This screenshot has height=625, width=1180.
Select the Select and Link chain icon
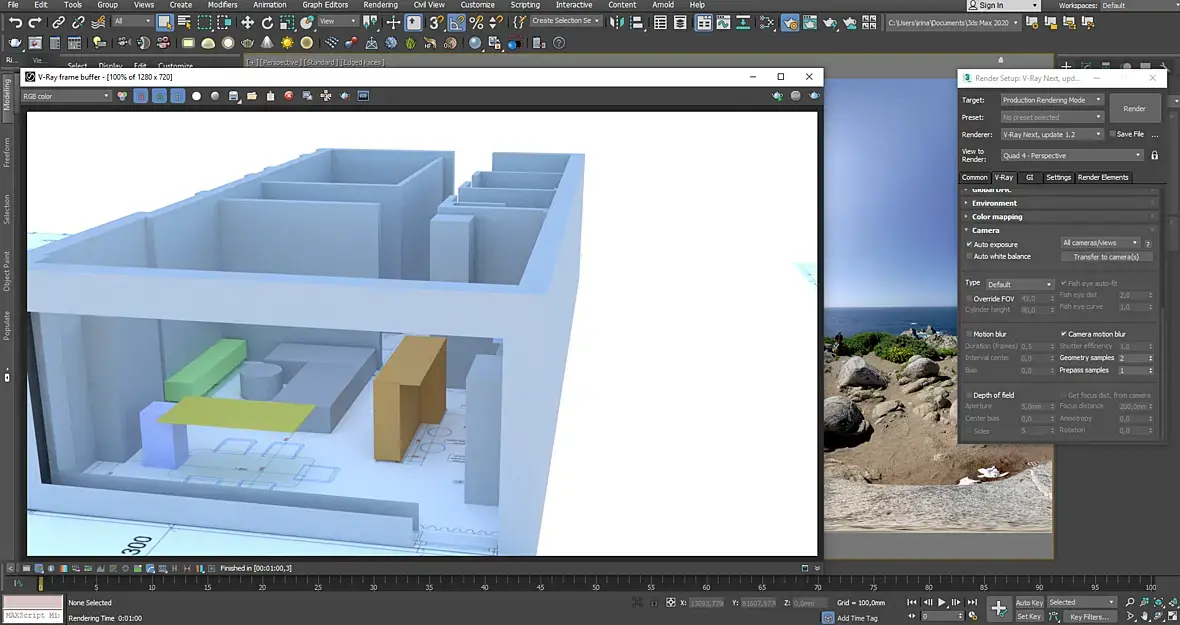[58, 23]
